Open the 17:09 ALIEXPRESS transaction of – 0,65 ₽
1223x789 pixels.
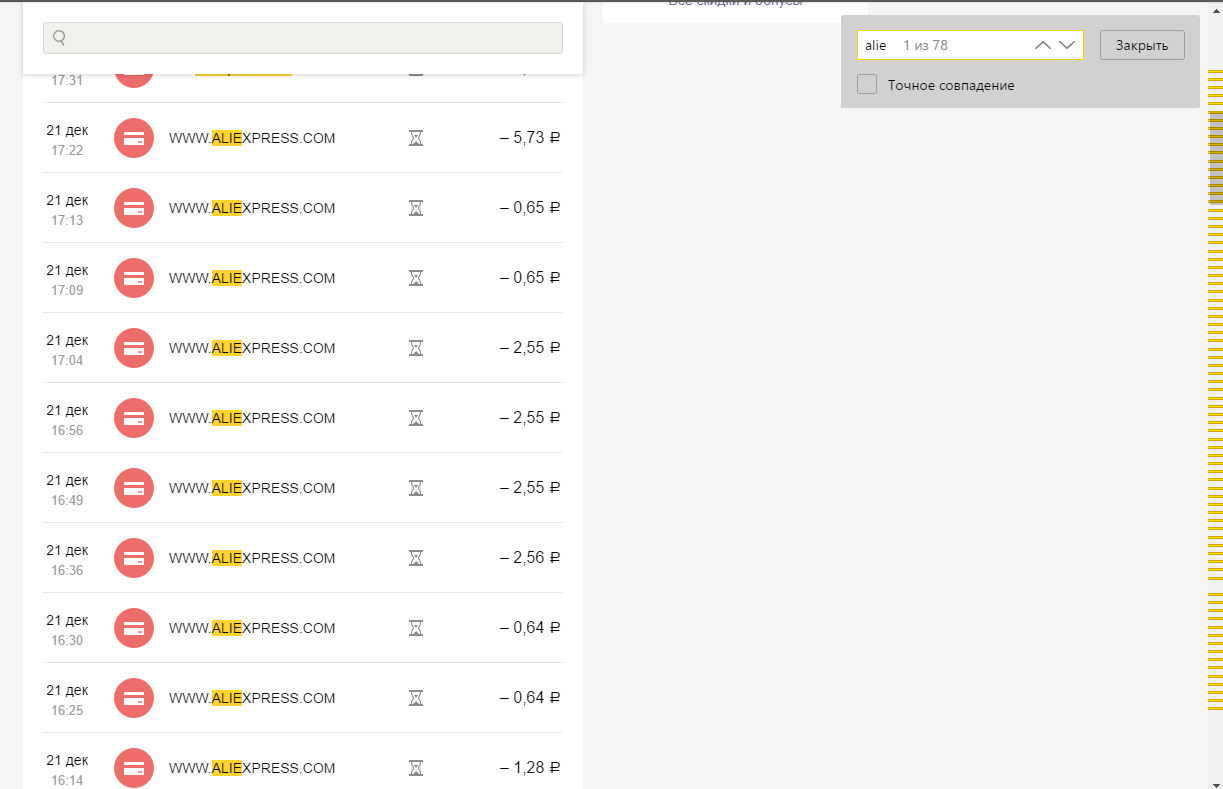[303, 278]
